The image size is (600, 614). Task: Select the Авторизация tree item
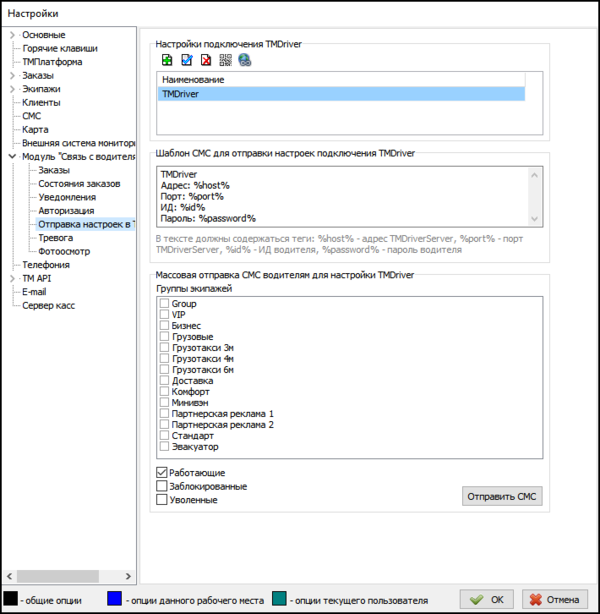tap(66, 211)
